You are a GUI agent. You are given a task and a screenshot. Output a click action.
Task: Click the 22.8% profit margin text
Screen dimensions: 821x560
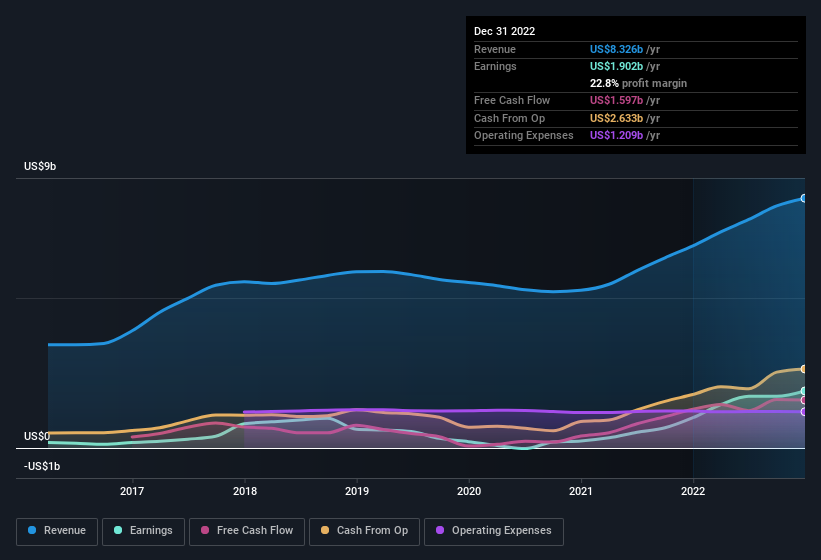[x=638, y=83]
